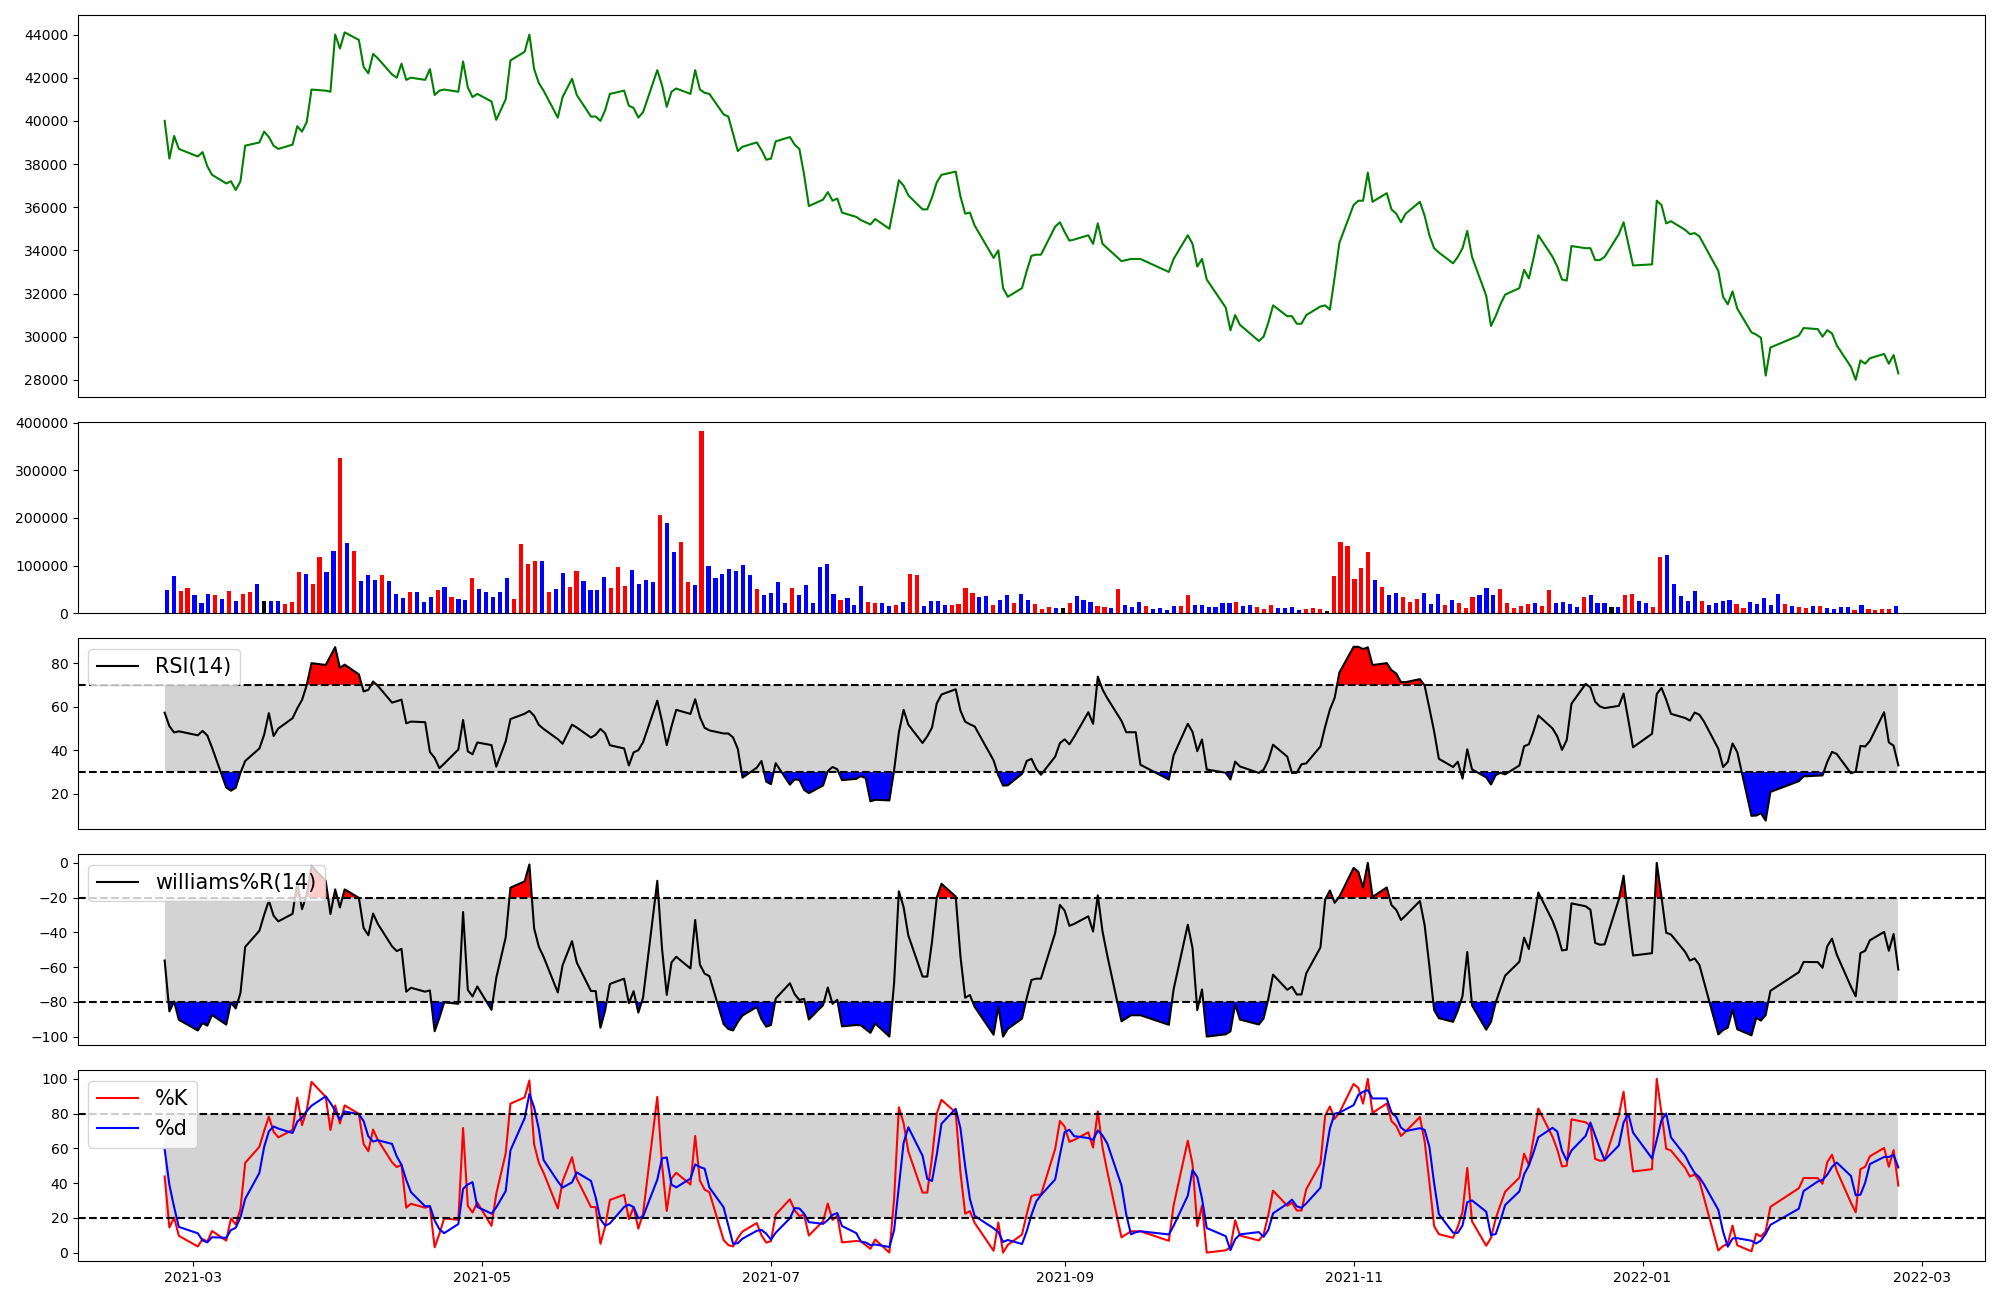
Task: Click the 44000 price axis tick label
Action: click(48, 35)
